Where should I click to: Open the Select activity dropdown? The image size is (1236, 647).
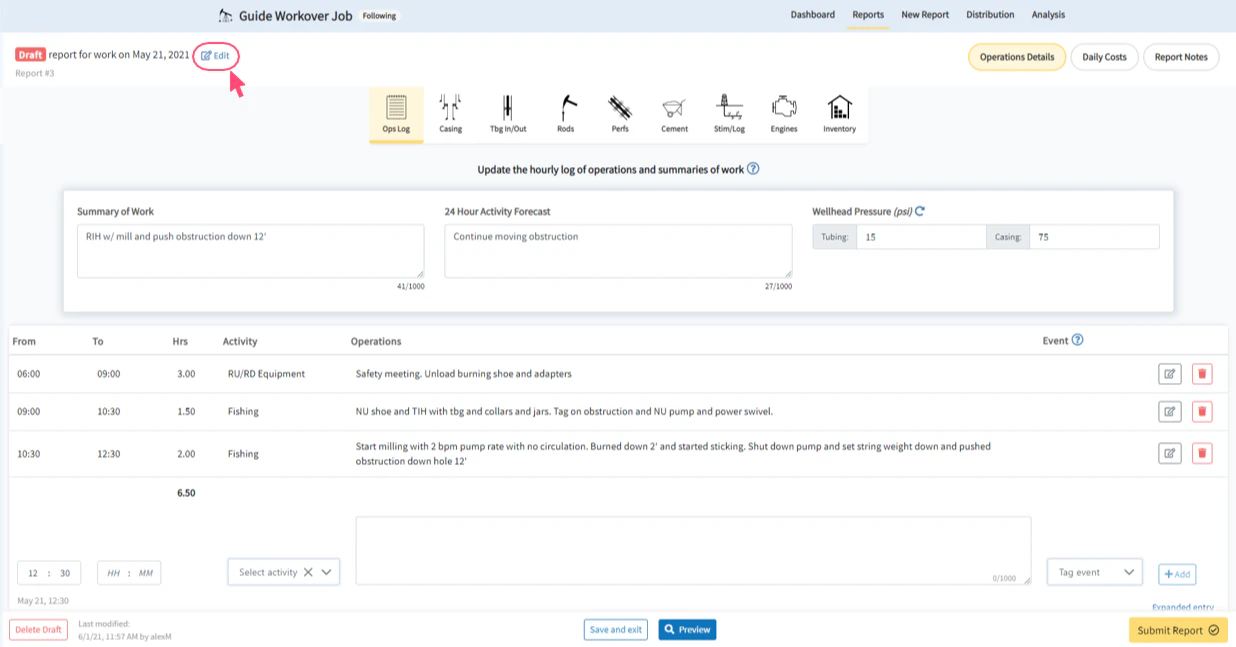tap(326, 572)
